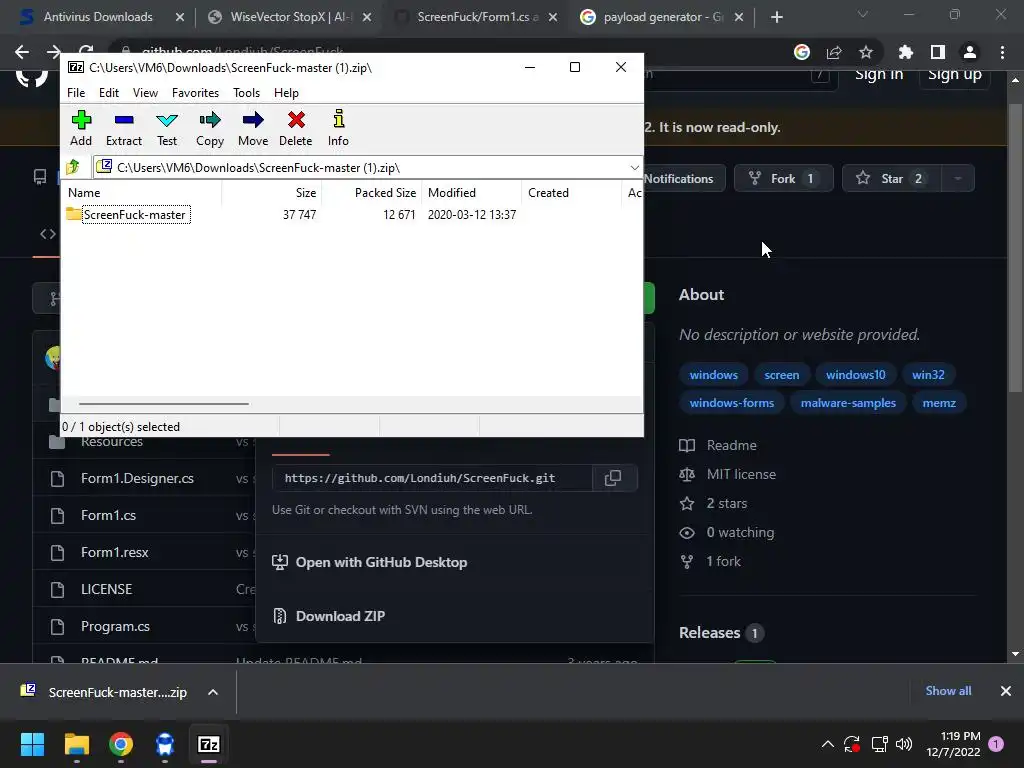Image resolution: width=1024 pixels, height=768 pixels.
Task: Close the Chrome downloads bar
Action: click(1006, 691)
